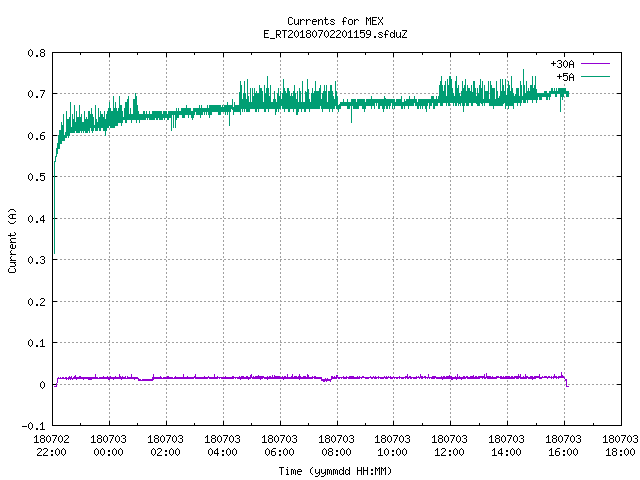Click the 180703 14:00 x-axis tick label

click(x=507, y=446)
